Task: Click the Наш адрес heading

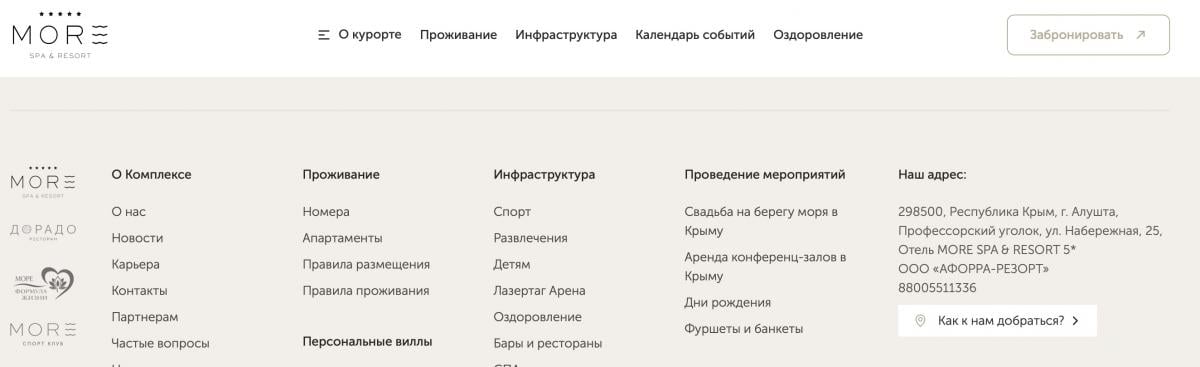Action: (x=932, y=175)
